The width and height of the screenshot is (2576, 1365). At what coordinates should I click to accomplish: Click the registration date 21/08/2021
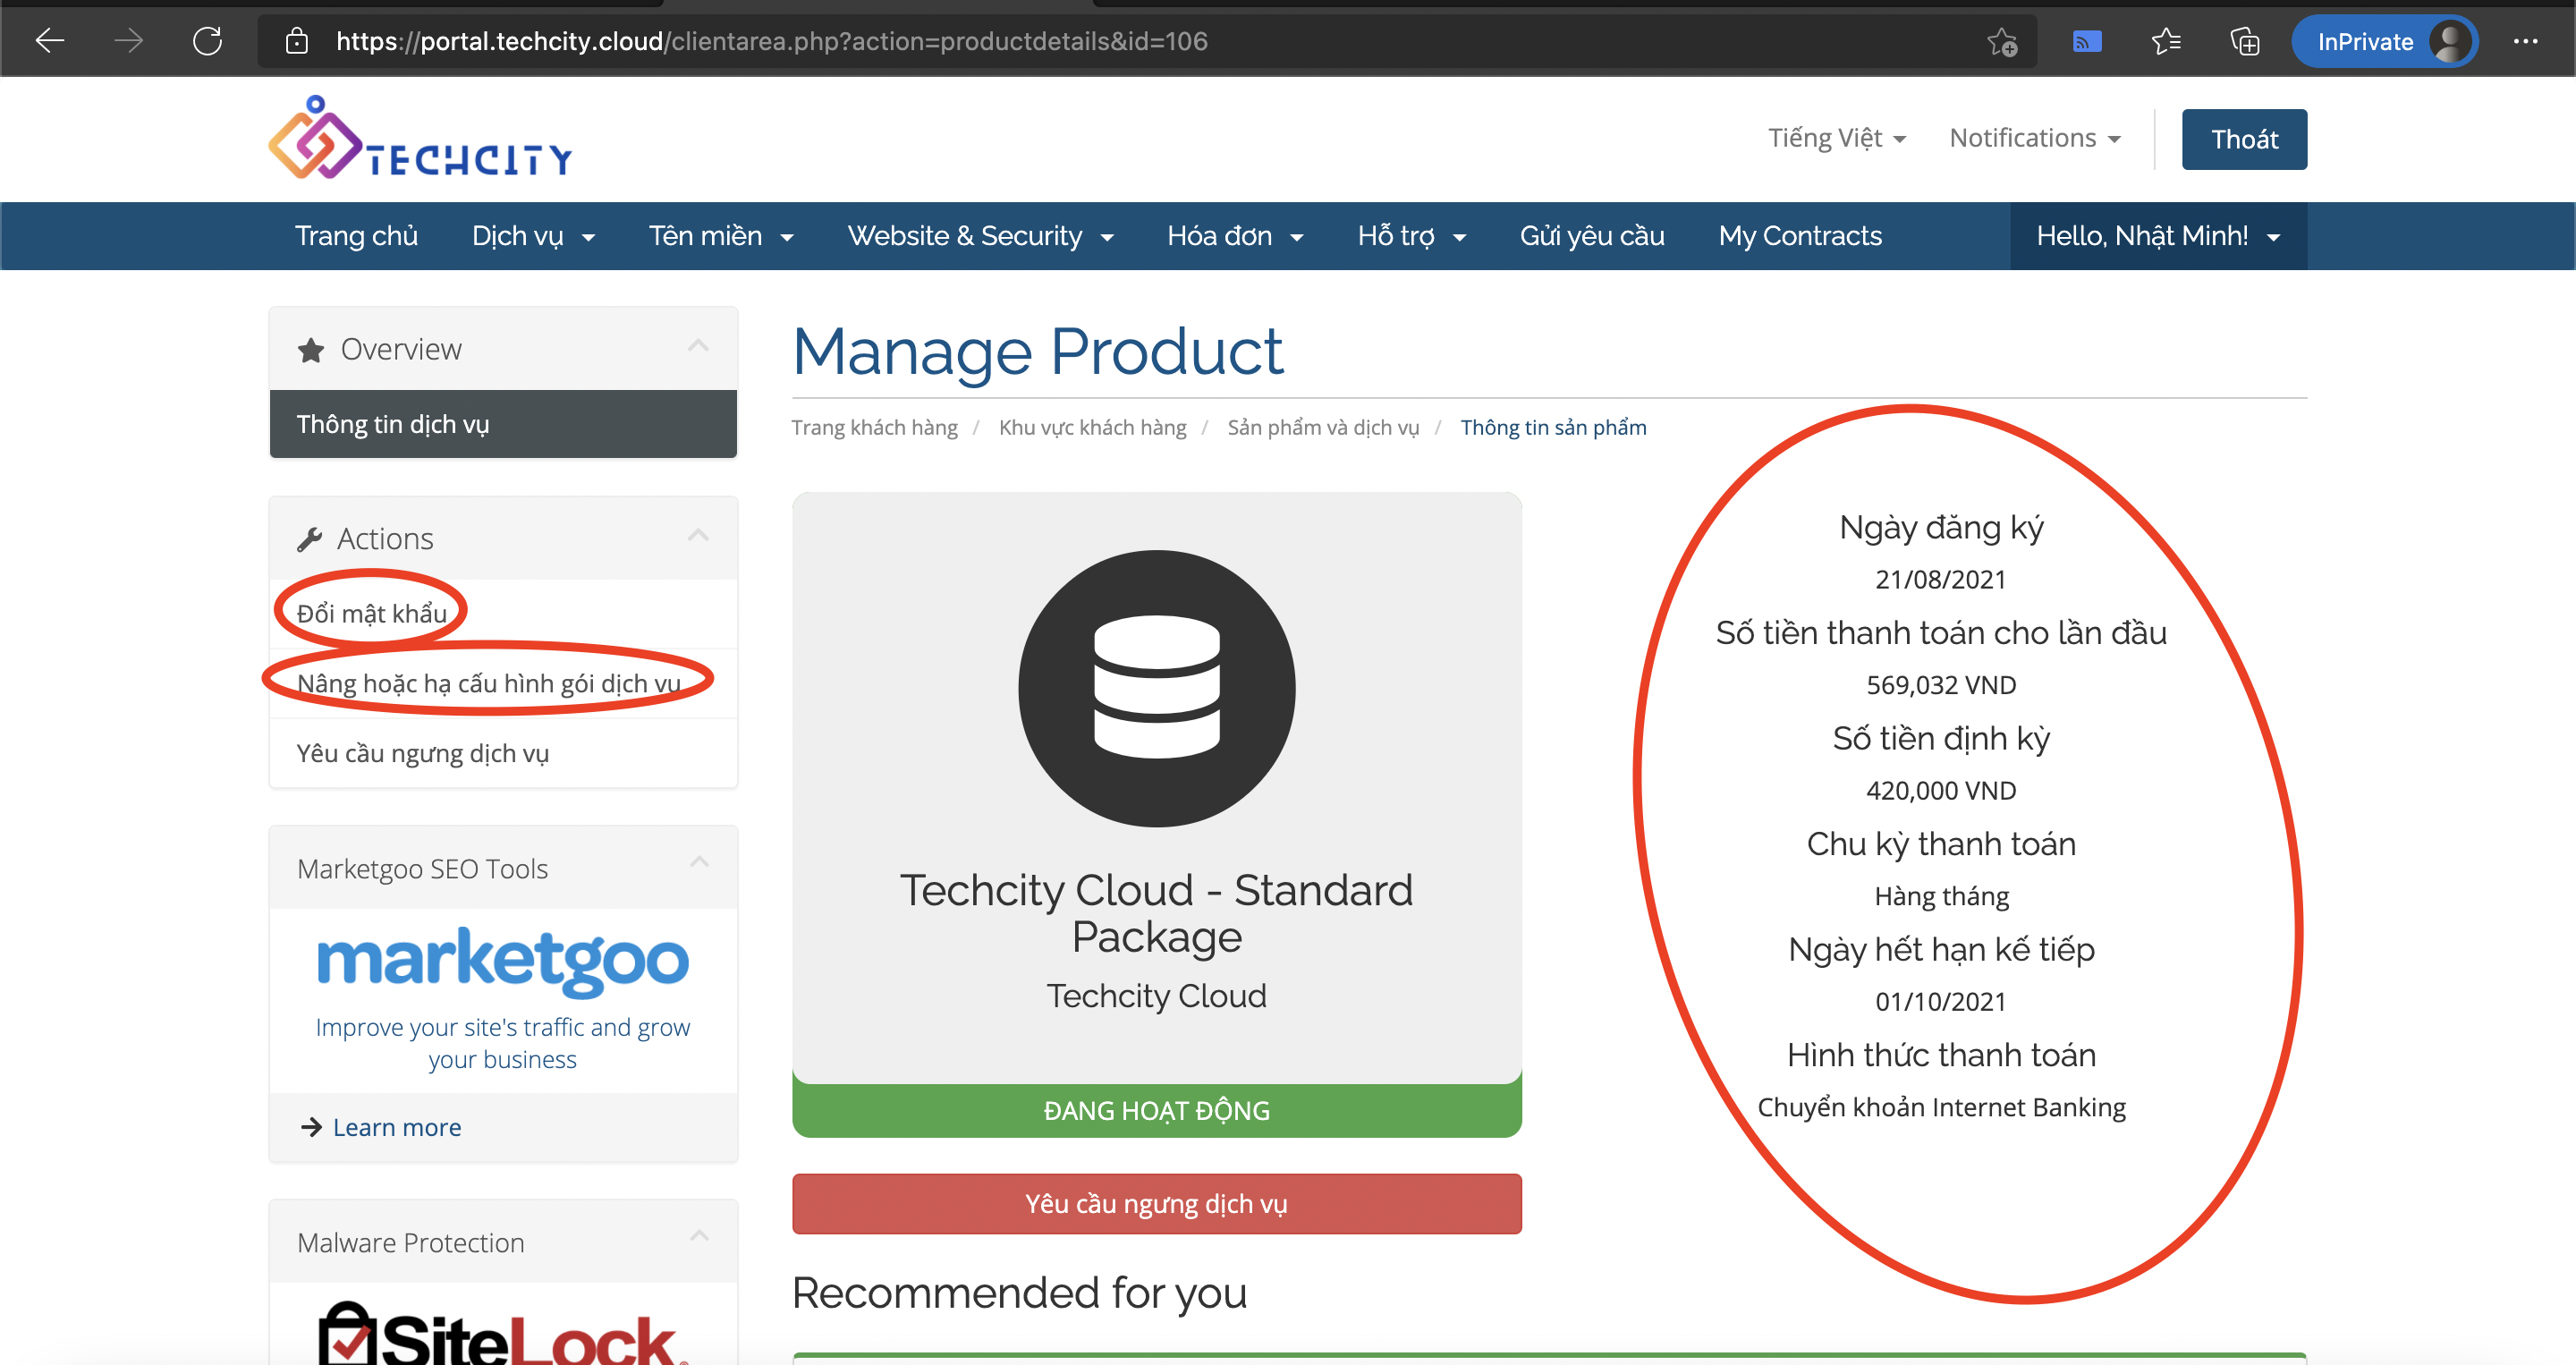click(1941, 580)
